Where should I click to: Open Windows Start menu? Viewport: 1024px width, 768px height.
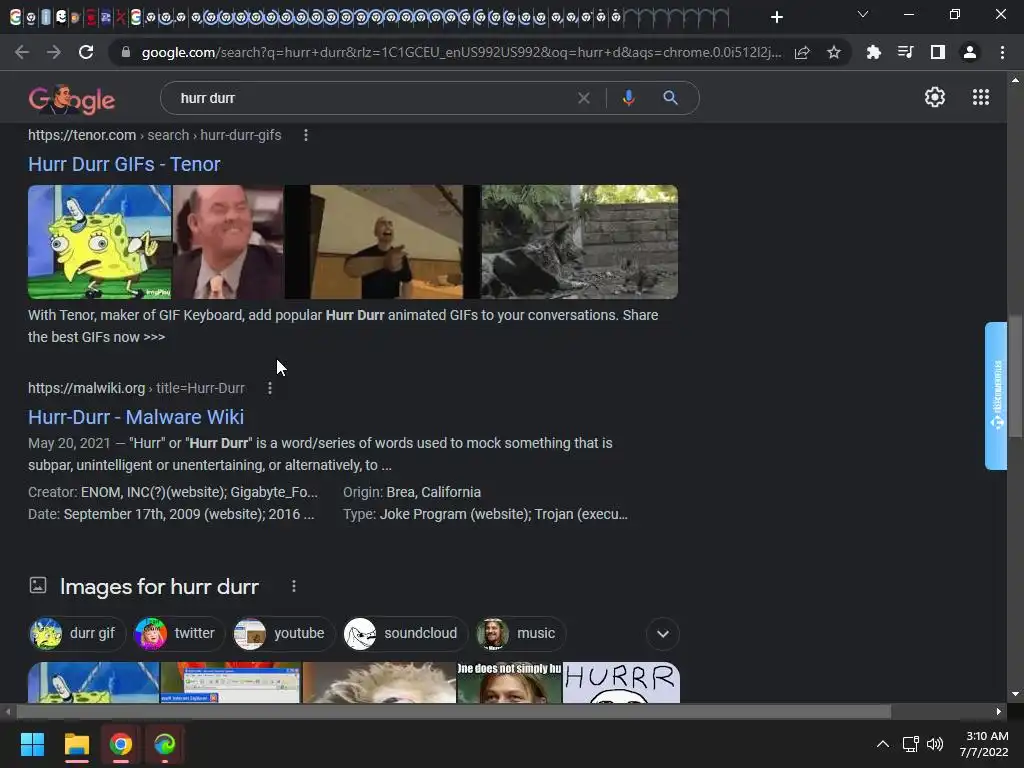tap(32, 744)
